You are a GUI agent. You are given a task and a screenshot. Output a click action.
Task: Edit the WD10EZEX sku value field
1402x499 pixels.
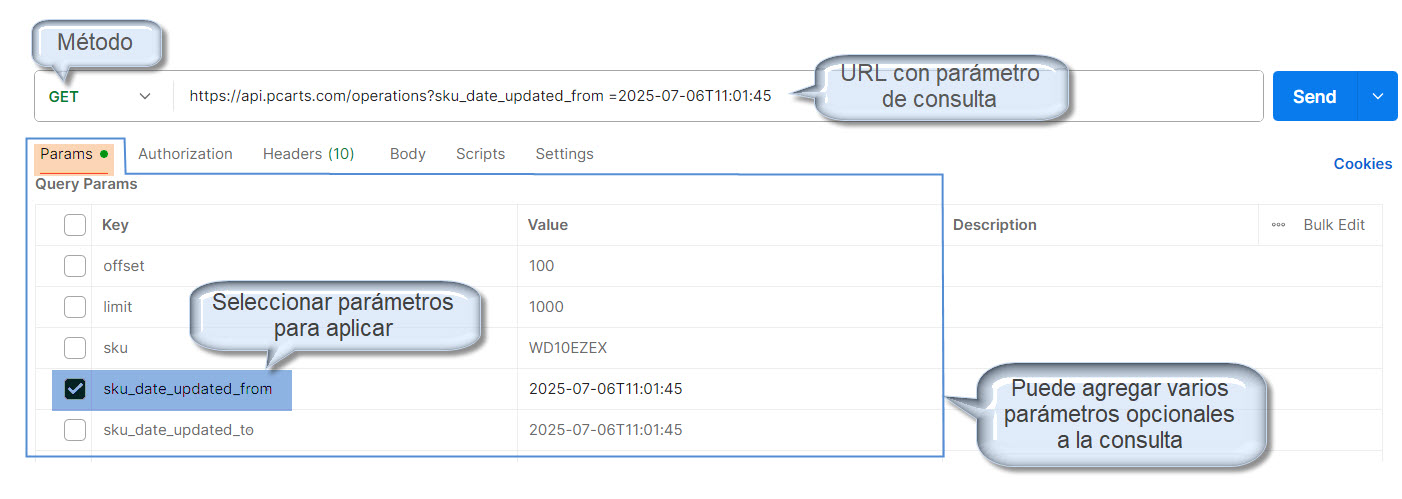coord(567,348)
